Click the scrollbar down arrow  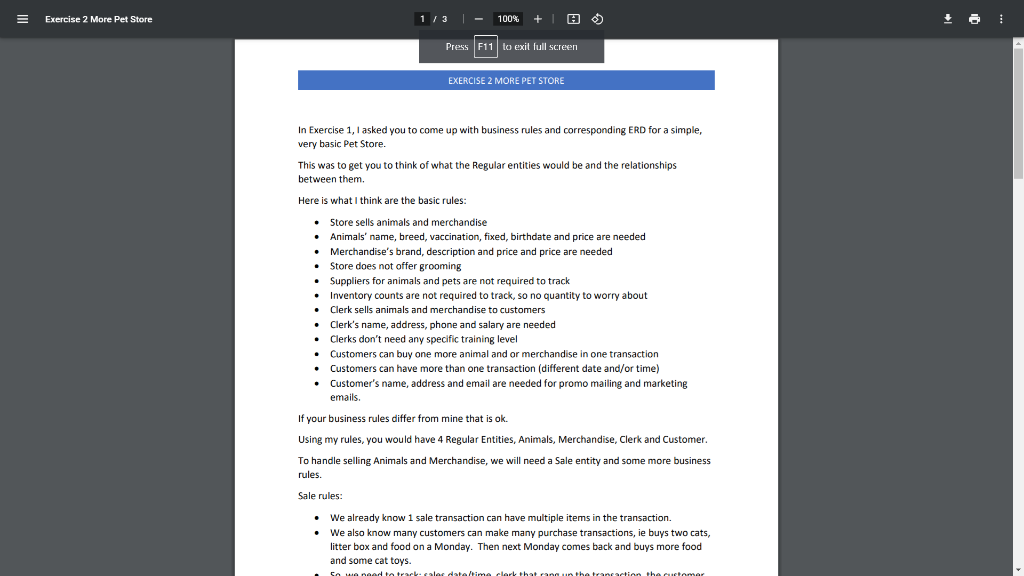[x=1018, y=571]
